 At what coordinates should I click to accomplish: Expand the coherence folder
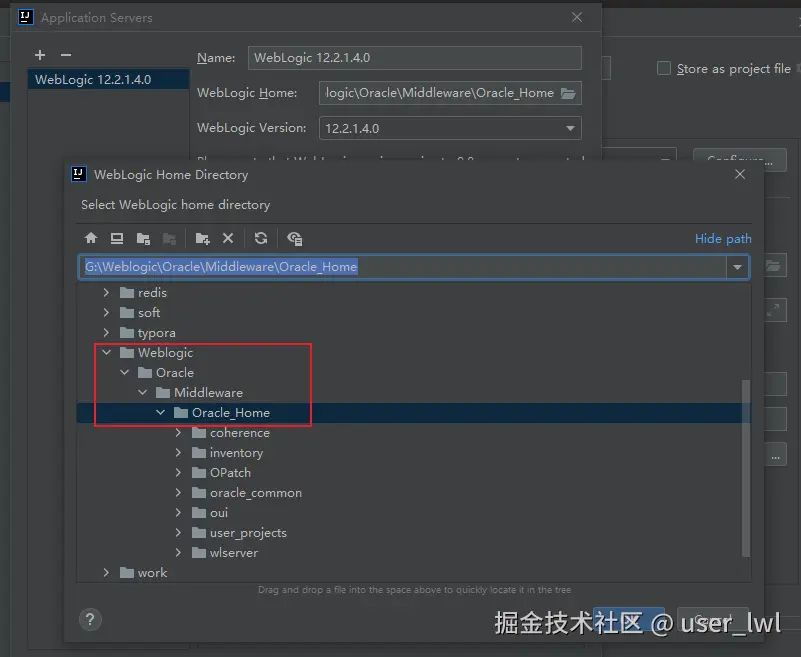(x=178, y=432)
